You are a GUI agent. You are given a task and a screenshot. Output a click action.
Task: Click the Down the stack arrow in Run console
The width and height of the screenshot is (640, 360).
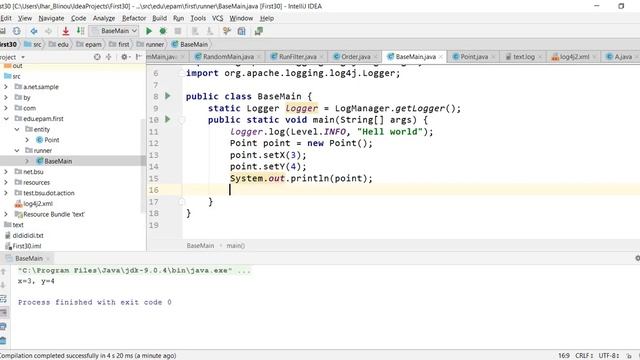(x=3, y=285)
